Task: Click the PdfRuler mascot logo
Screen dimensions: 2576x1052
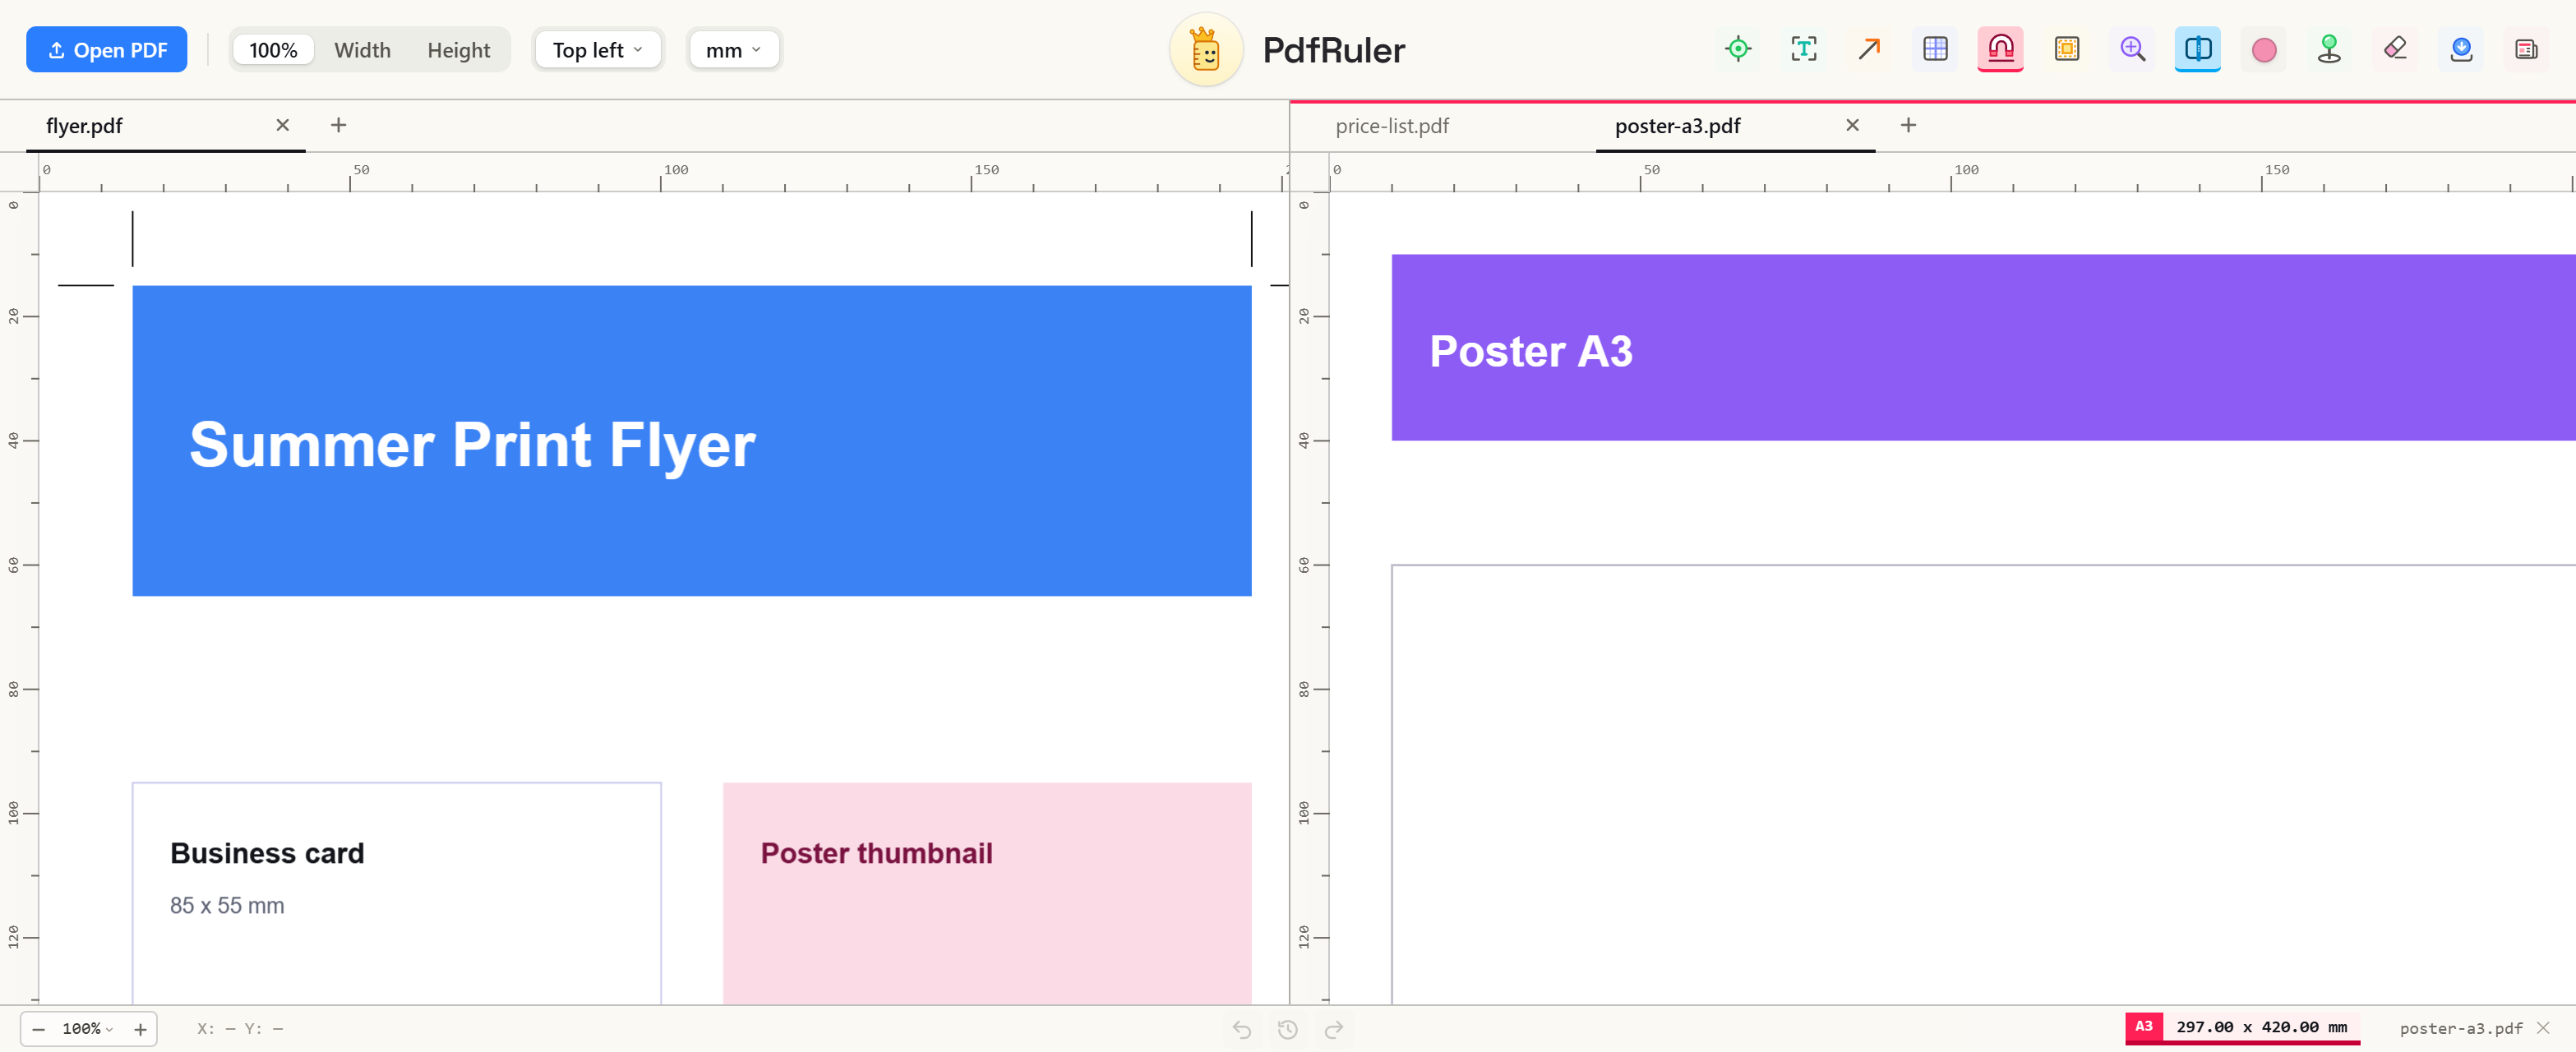Action: point(1206,50)
